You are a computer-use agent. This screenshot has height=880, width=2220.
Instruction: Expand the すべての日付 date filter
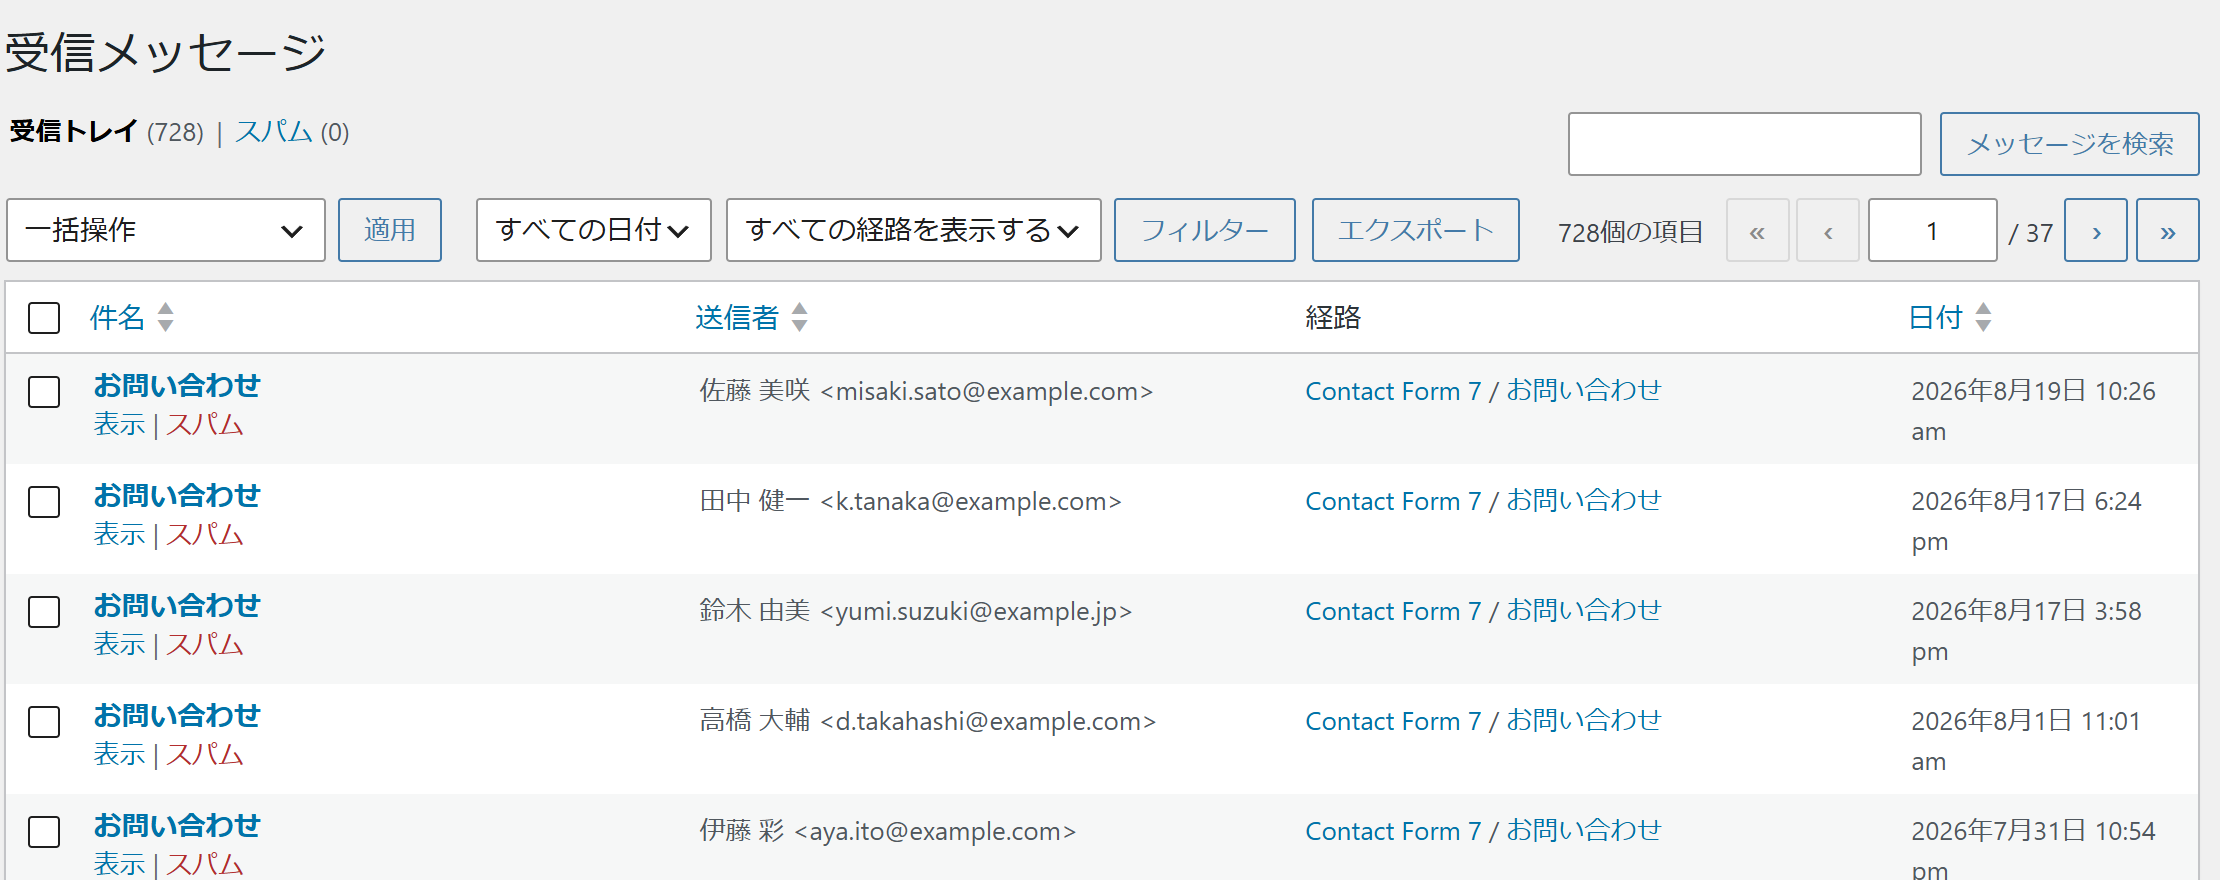pos(594,230)
